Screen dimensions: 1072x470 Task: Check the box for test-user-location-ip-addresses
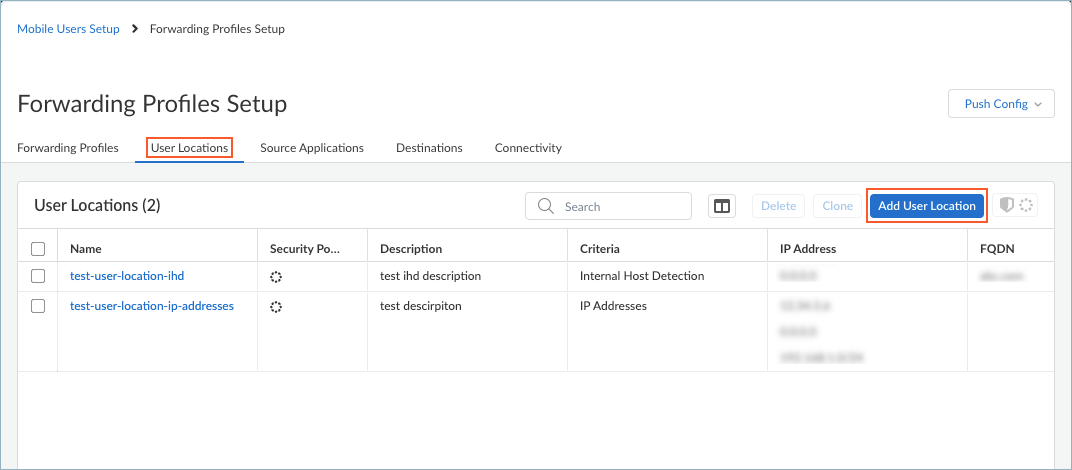38,306
